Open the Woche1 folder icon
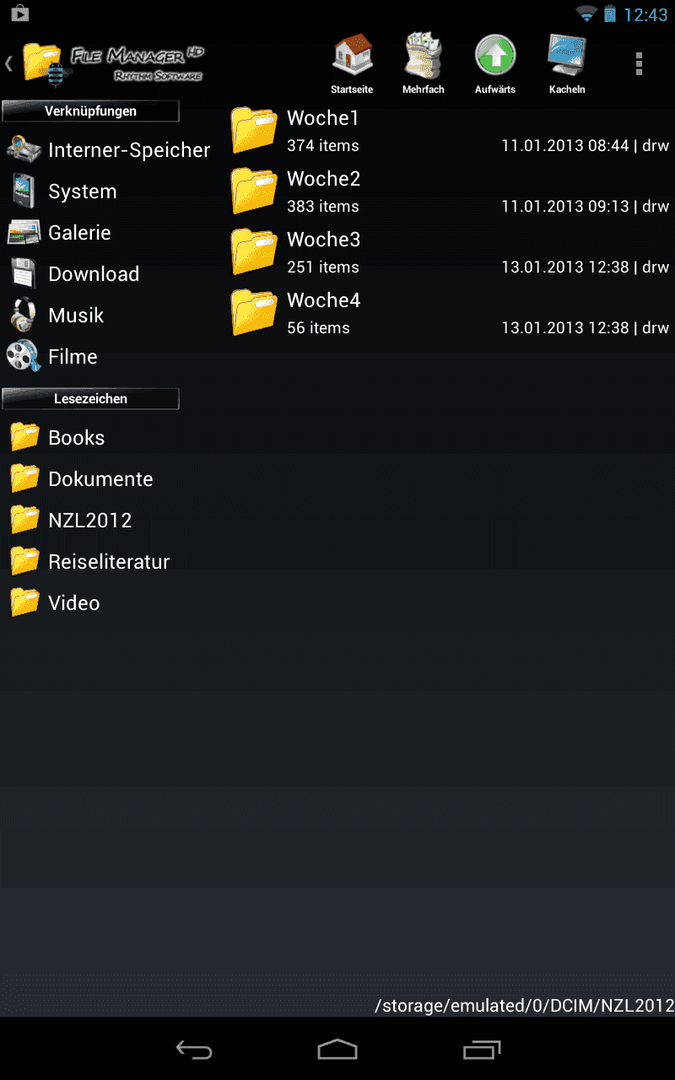 (x=253, y=129)
